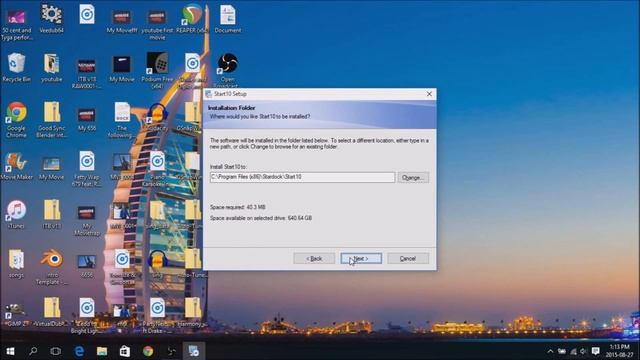Cancel the Start10 installation
This screenshot has height=360, width=640.
[x=408, y=258]
